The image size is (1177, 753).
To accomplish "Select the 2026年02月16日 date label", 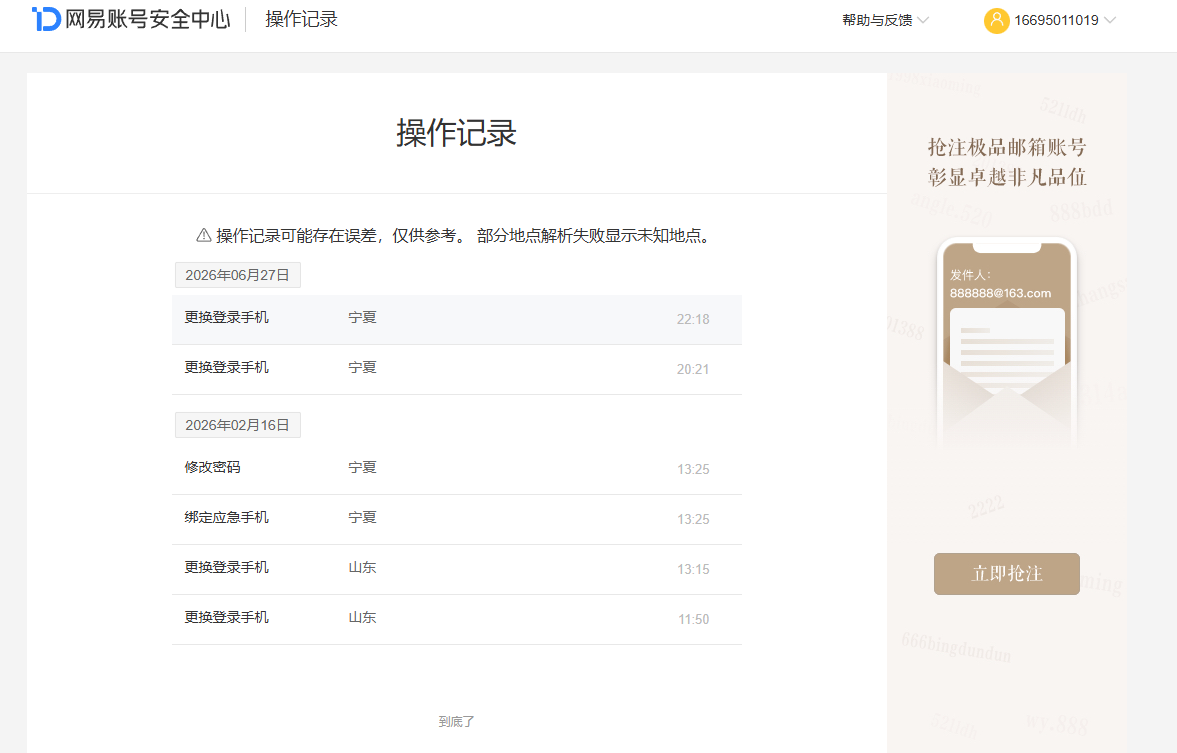I will (x=237, y=425).
